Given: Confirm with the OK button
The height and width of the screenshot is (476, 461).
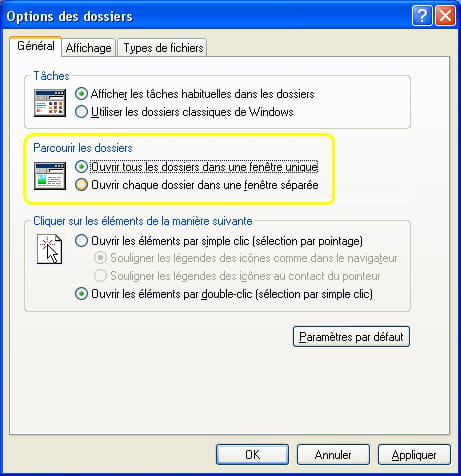Looking at the screenshot, I should tap(252, 455).
